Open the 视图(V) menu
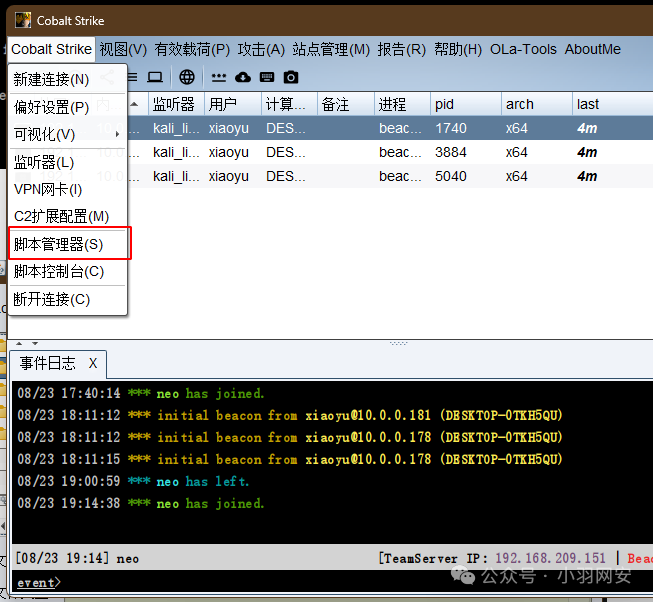This screenshot has width=653, height=602. tap(123, 50)
